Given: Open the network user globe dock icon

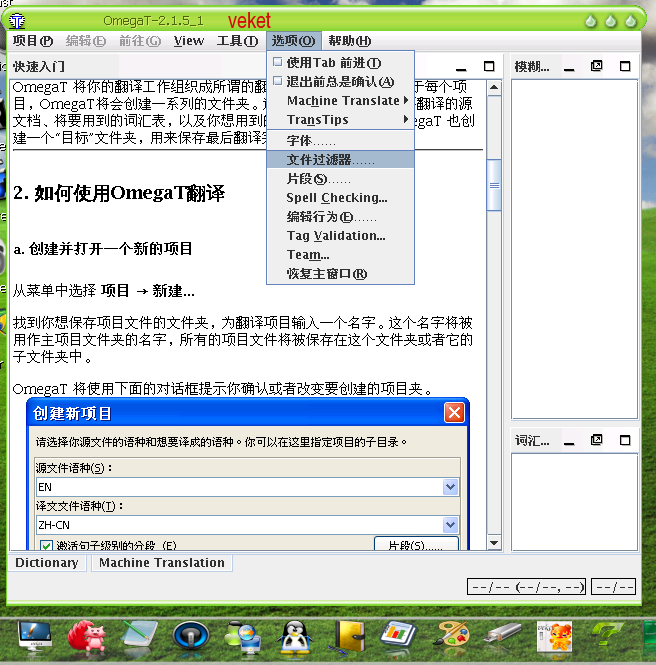Looking at the screenshot, I should [x=242, y=637].
